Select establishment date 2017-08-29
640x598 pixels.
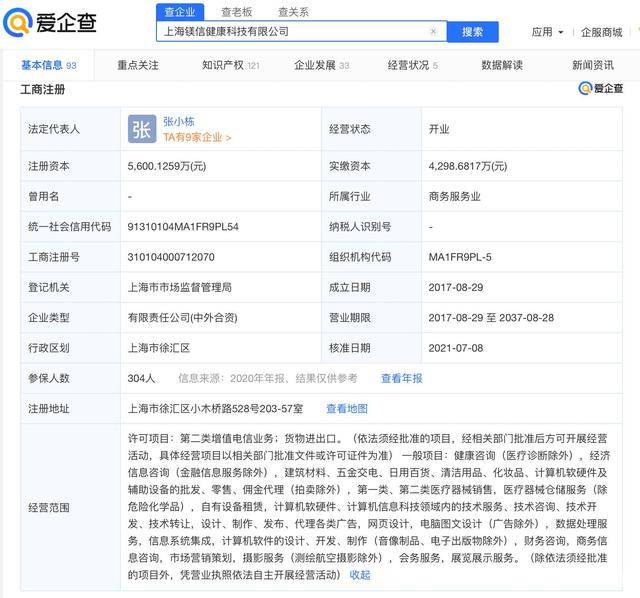456,287
